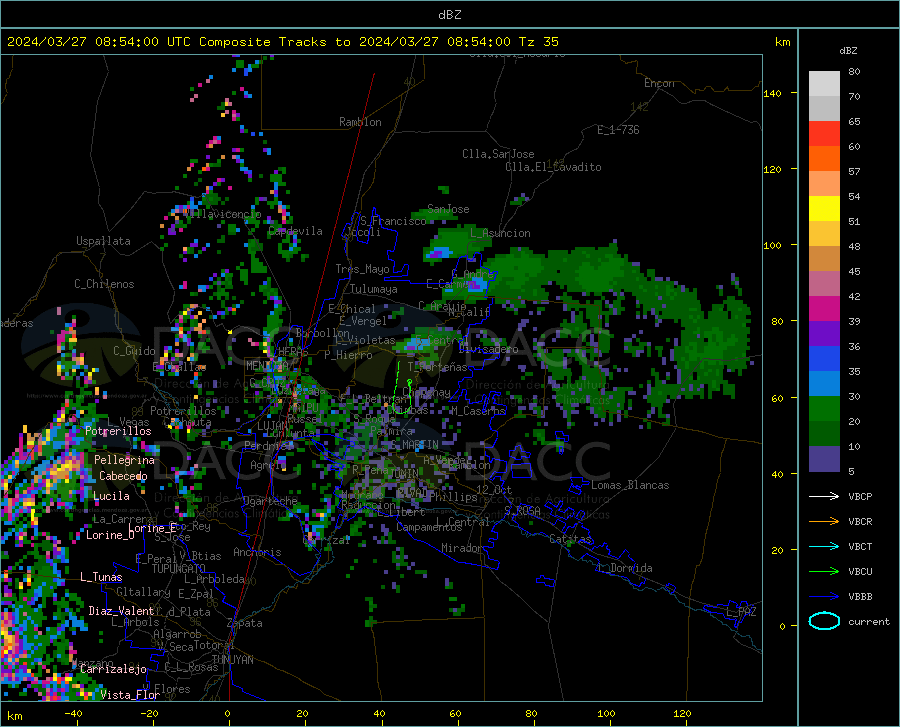The width and height of the screenshot is (900, 727).
Task: Select the blue 36 dBZ color swatch
Action: 824,359
